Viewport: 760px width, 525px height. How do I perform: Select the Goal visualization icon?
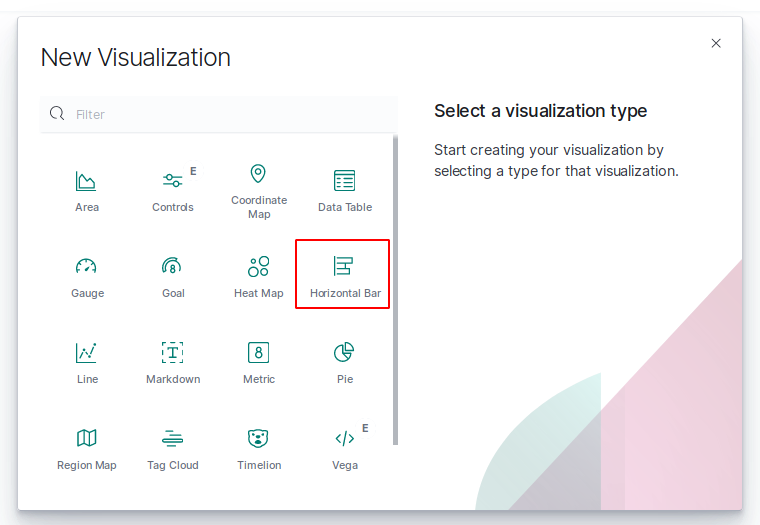(x=172, y=266)
